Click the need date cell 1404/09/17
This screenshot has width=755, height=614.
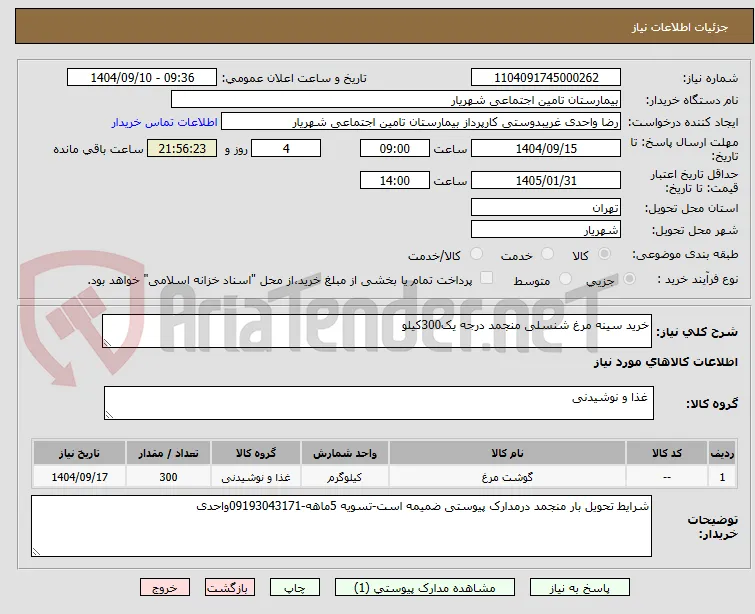click(x=79, y=477)
